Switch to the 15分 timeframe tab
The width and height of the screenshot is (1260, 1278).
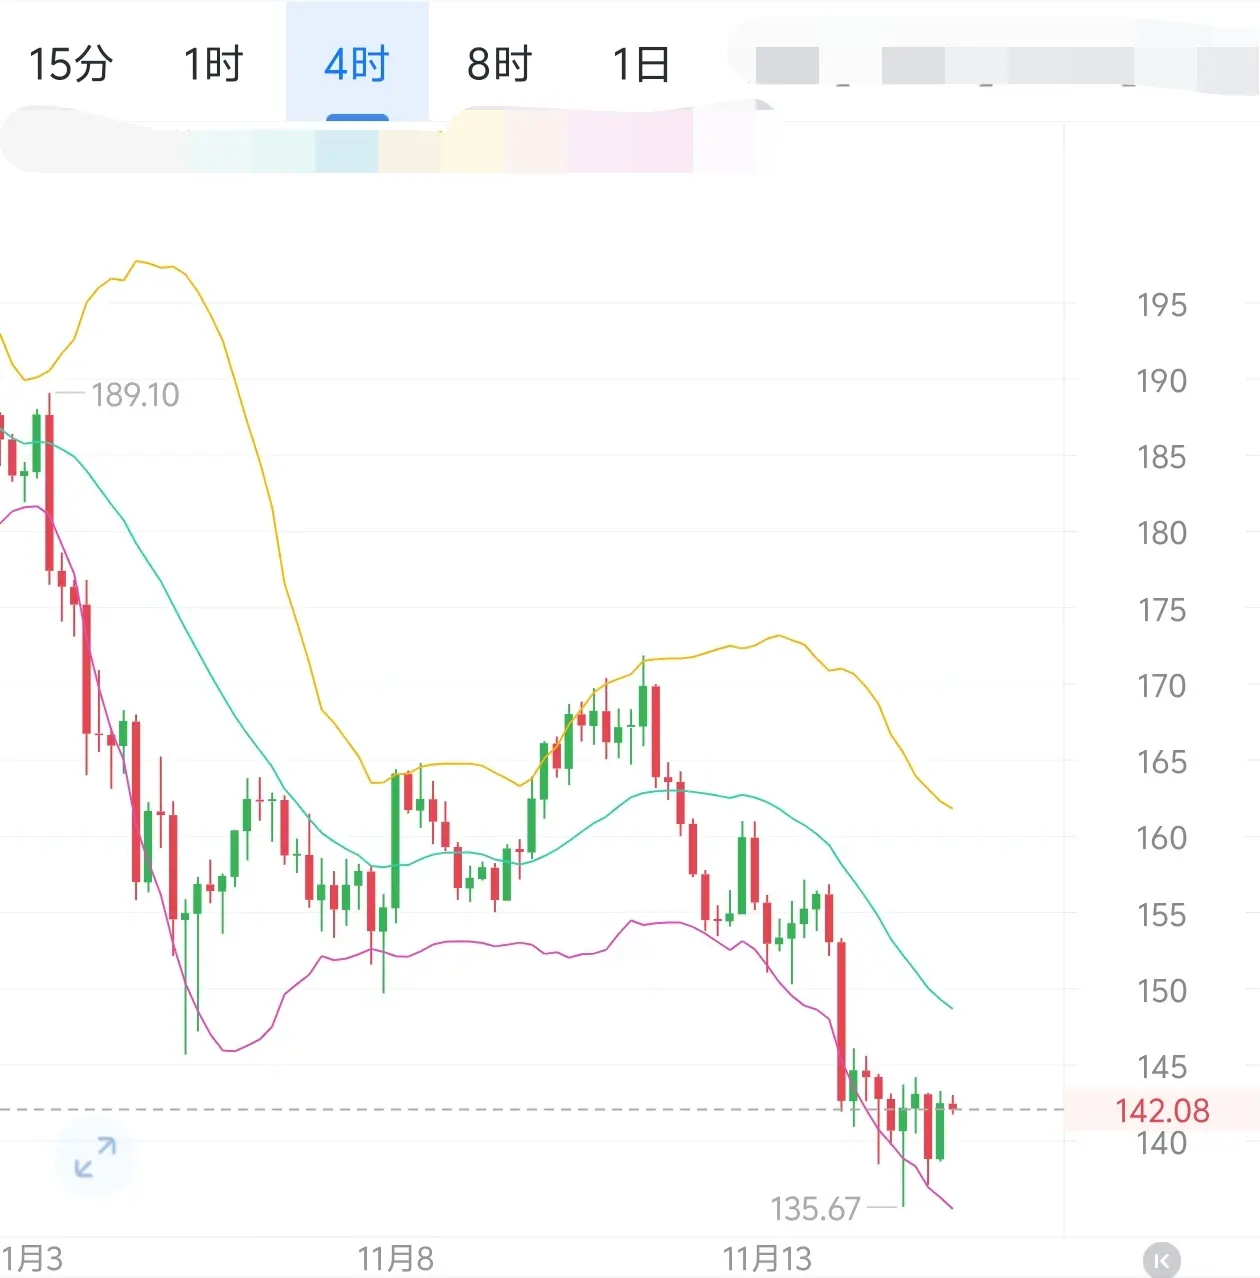pos(70,64)
